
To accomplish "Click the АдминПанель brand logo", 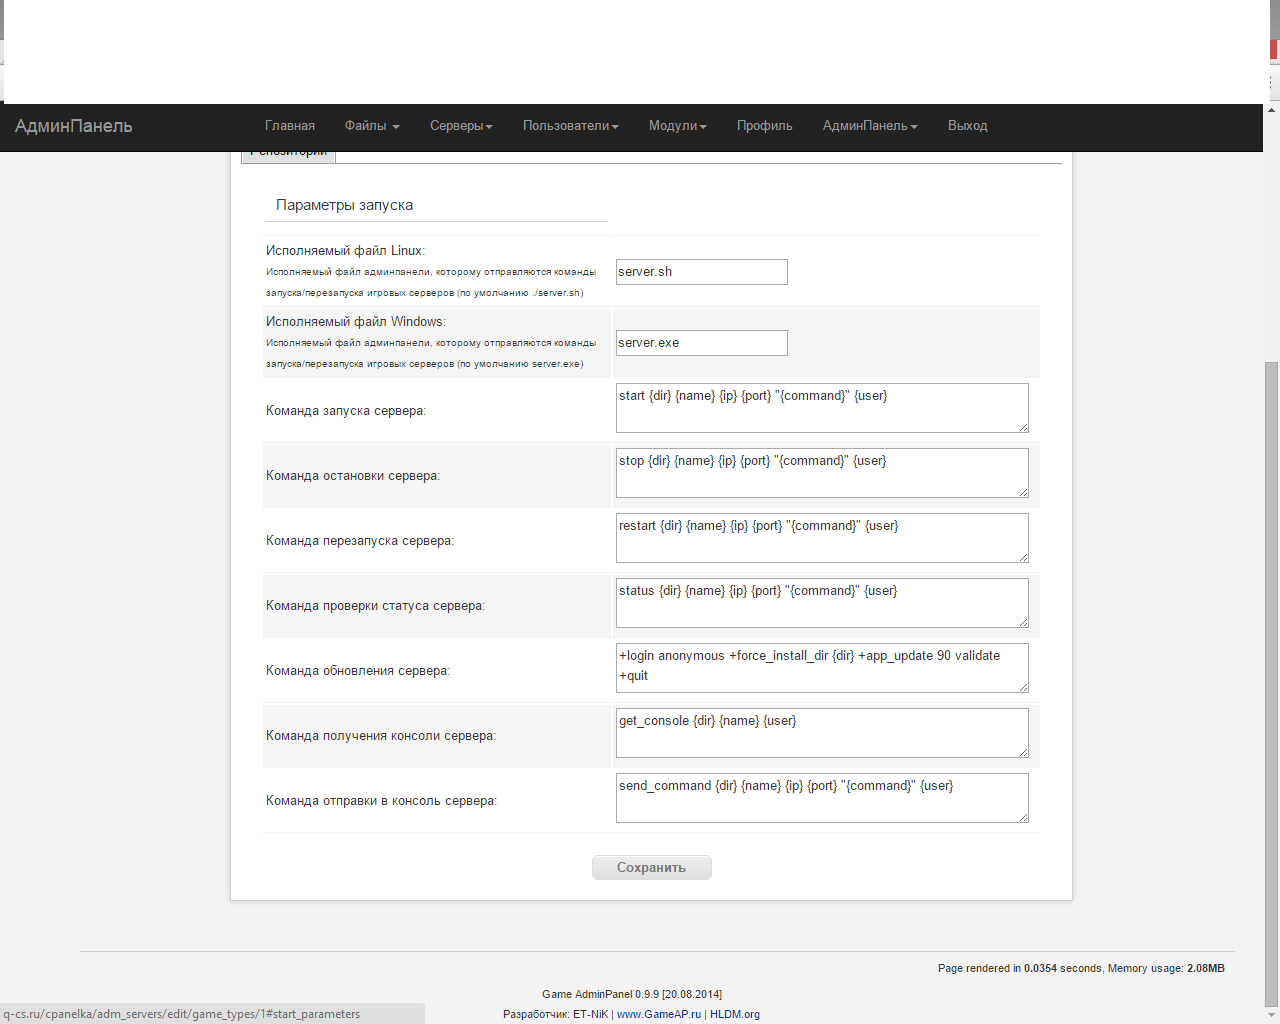I will point(74,126).
